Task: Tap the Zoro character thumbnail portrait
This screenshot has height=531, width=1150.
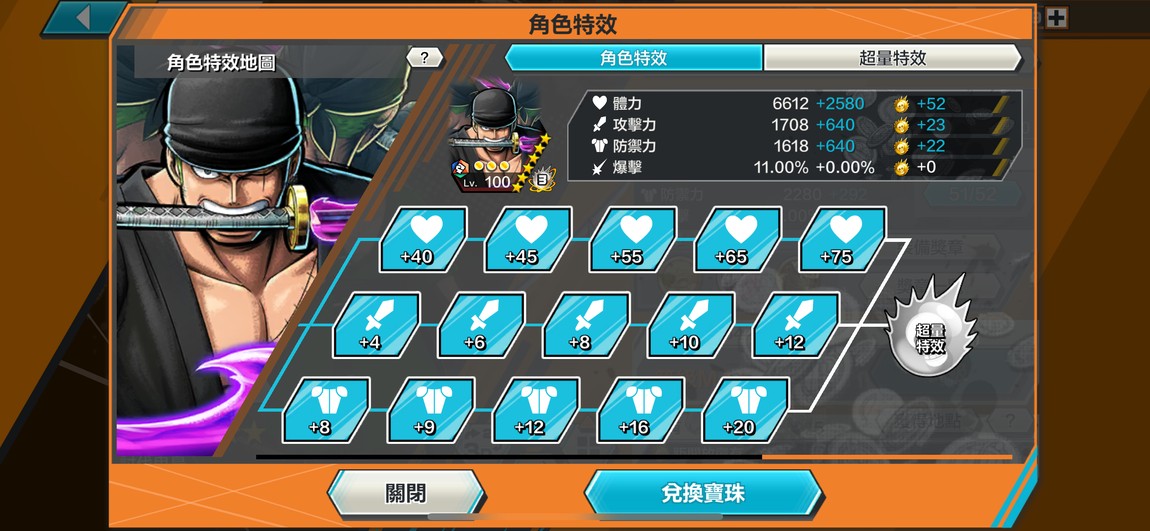Action: pos(500,138)
